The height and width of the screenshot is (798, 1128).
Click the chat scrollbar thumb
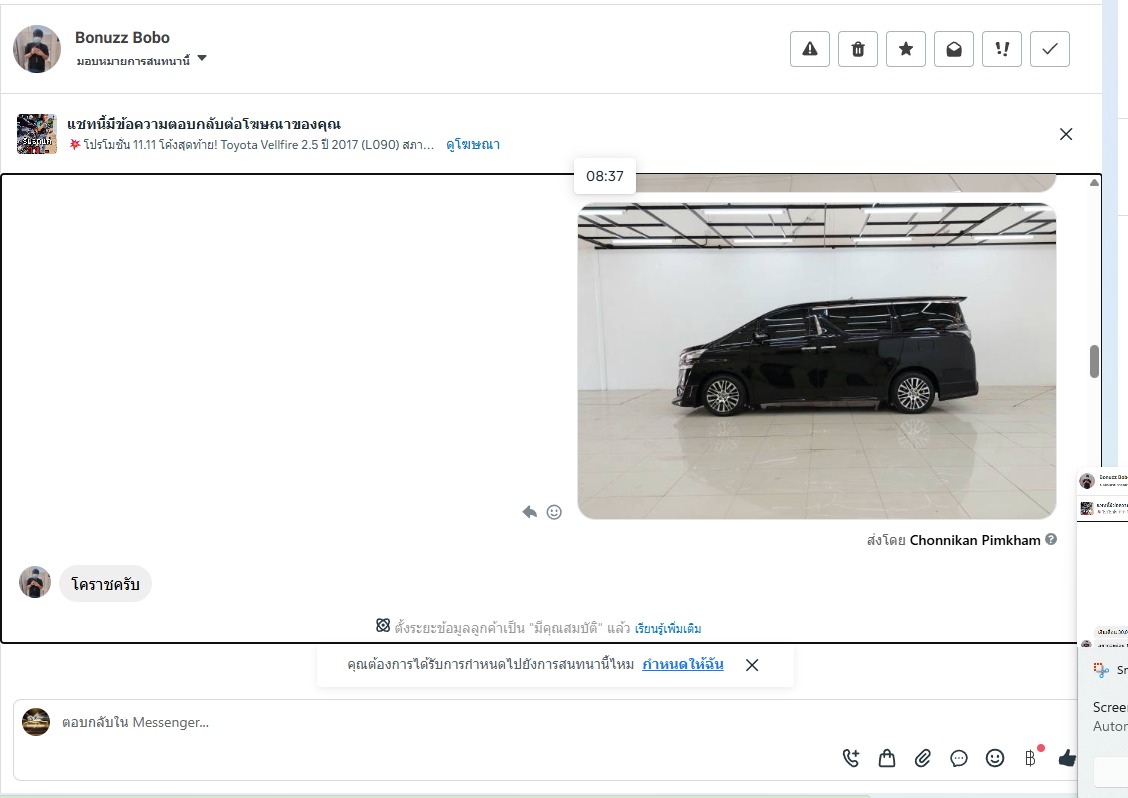coord(1094,361)
